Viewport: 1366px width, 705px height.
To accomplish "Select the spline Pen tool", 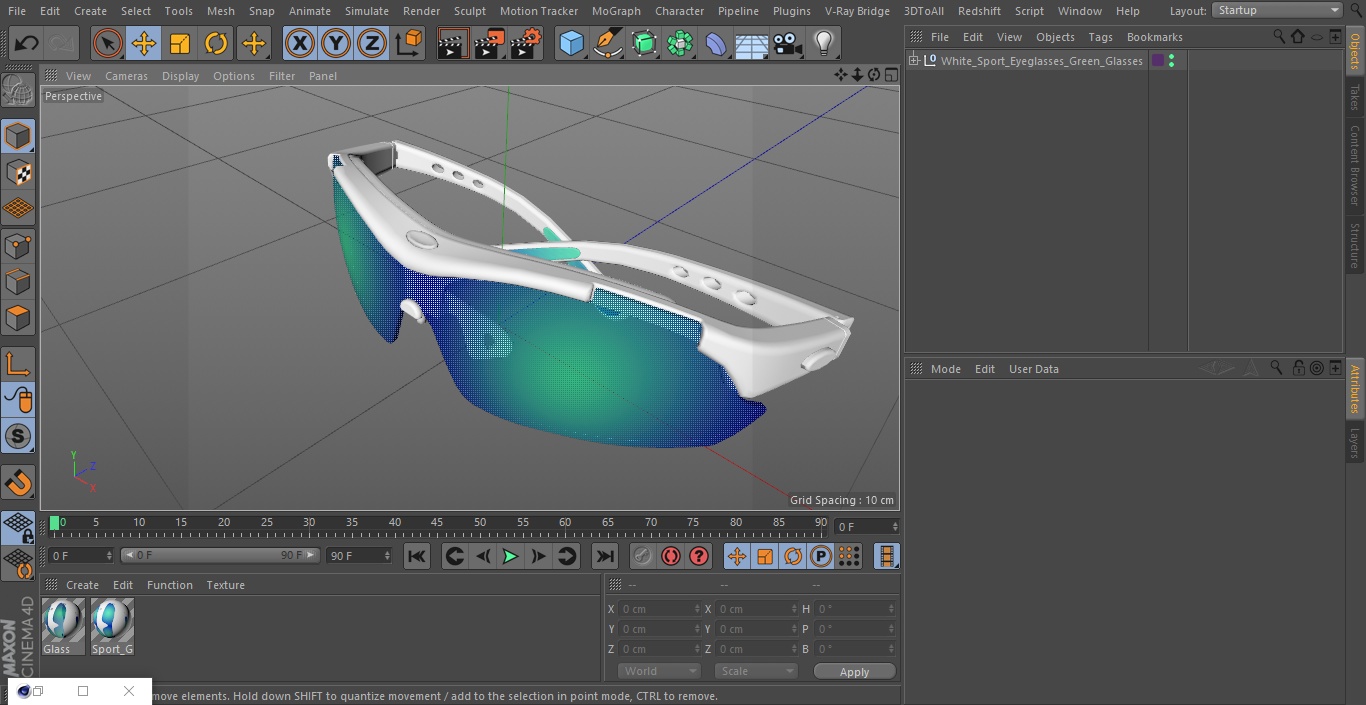I will point(607,44).
